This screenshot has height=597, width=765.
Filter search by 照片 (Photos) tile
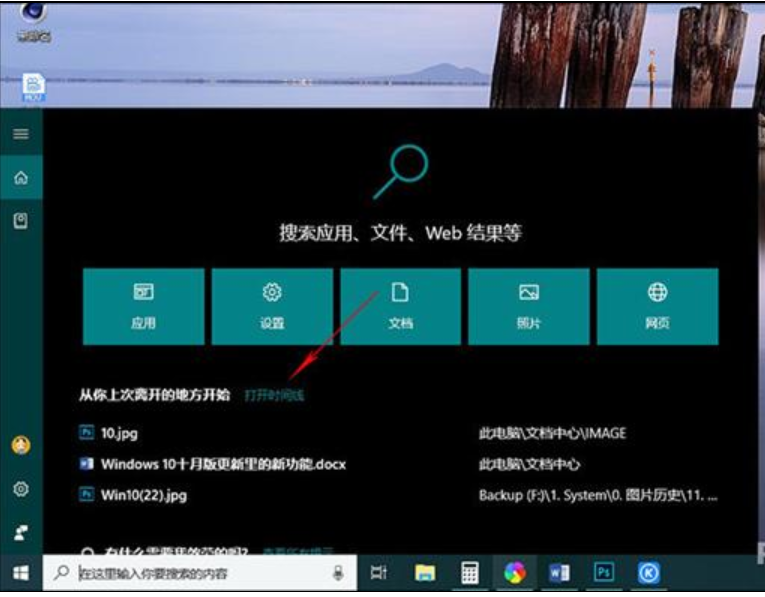529,306
